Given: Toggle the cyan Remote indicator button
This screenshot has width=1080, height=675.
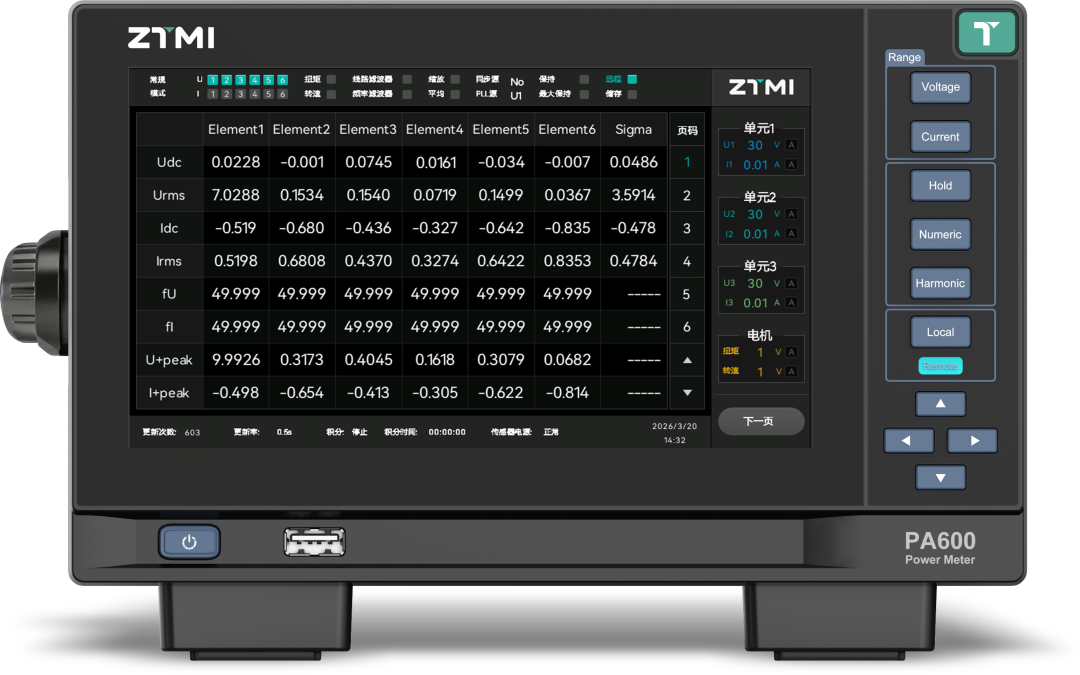Looking at the screenshot, I should pos(940,366).
